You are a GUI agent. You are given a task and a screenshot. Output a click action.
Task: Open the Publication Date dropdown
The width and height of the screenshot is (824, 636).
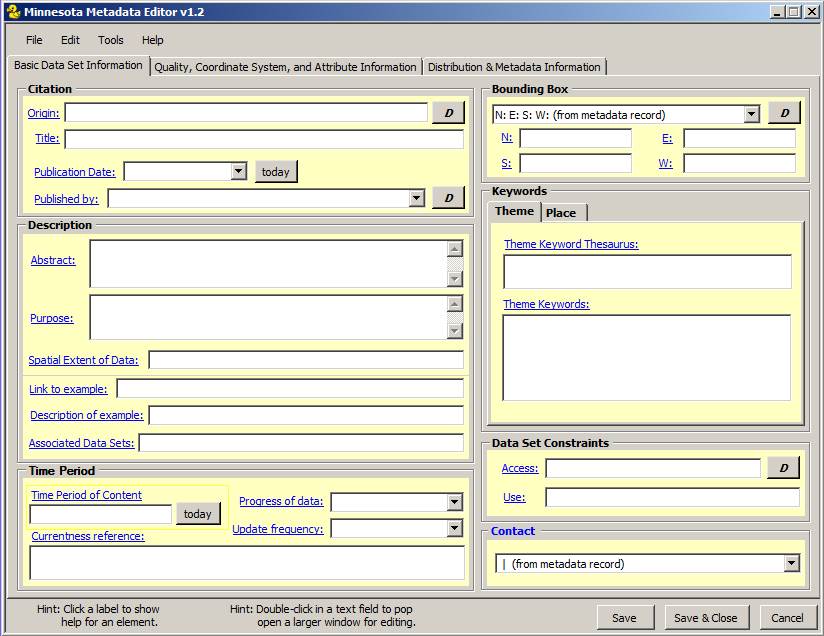239,171
